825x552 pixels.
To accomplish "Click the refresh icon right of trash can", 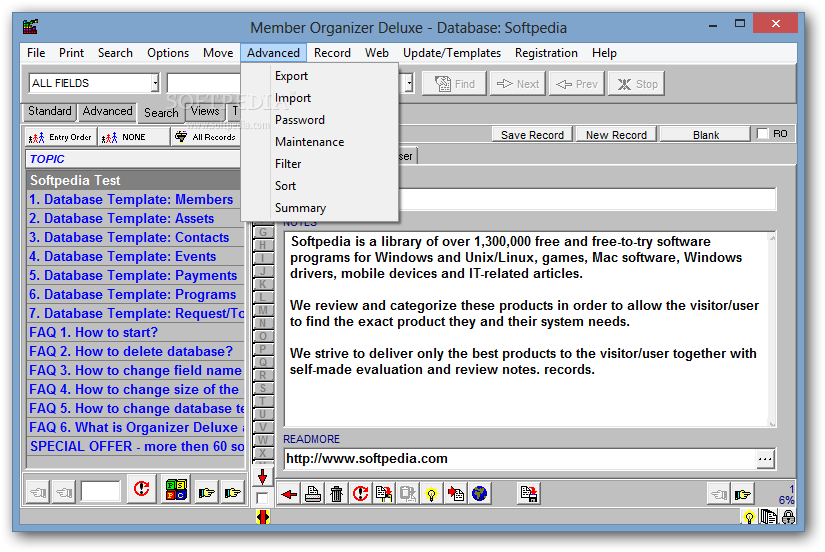I will [x=360, y=494].
